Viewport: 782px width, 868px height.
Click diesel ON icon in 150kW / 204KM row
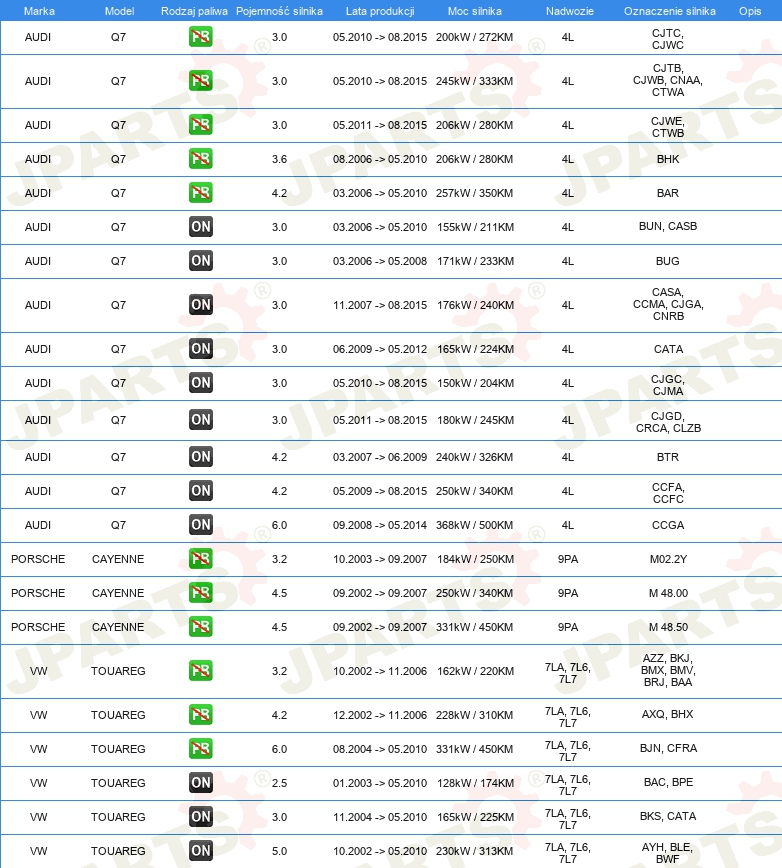tap(200, 383)
